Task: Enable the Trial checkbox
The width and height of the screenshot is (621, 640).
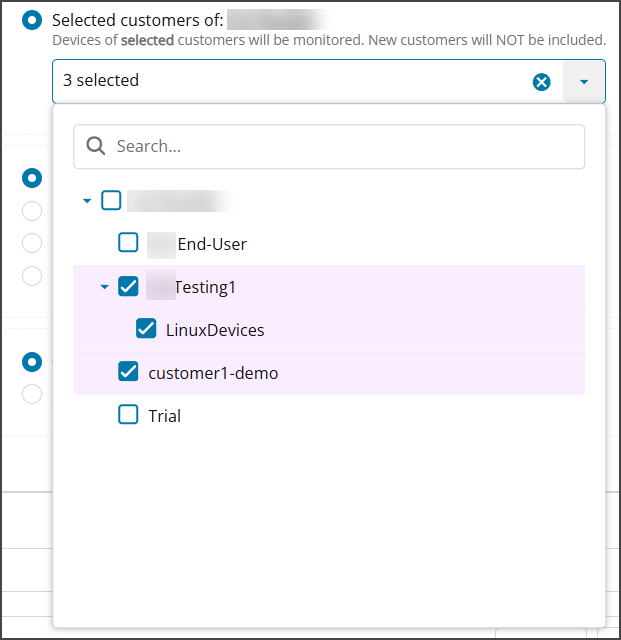Action: pyautogui.click(x=128, y=415)
